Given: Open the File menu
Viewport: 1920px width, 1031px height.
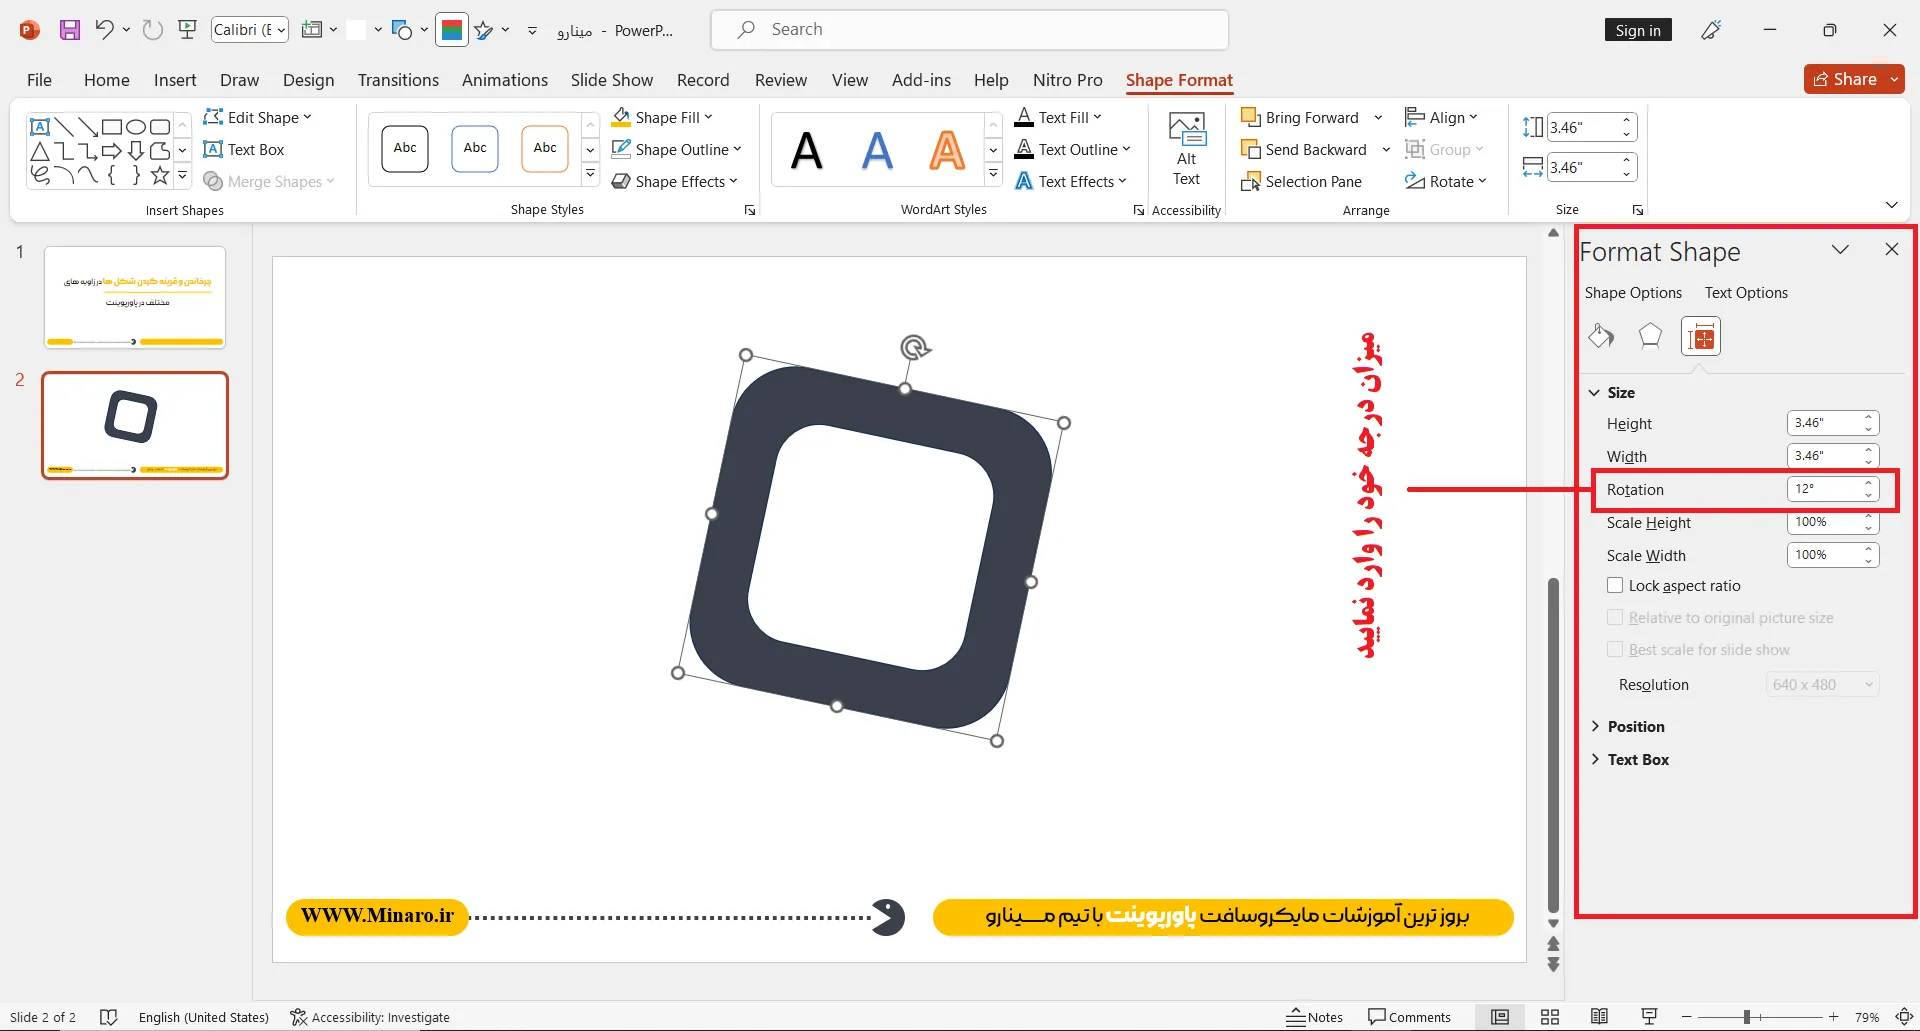Looking at the screenshot, I should [39, 80].
